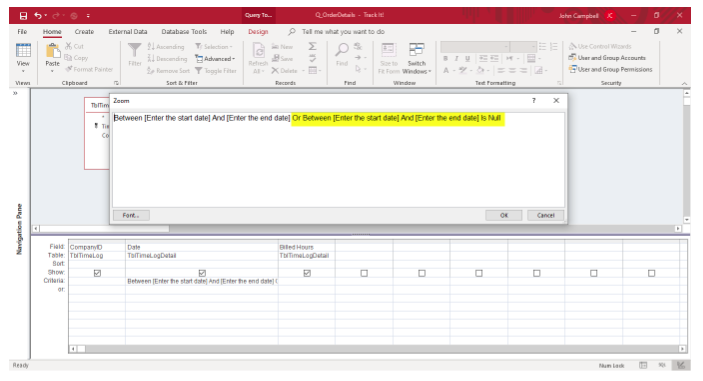703x381 pixels.
Task: Click OK in the Zoom dialog
Action: click(x=503, y=216)
